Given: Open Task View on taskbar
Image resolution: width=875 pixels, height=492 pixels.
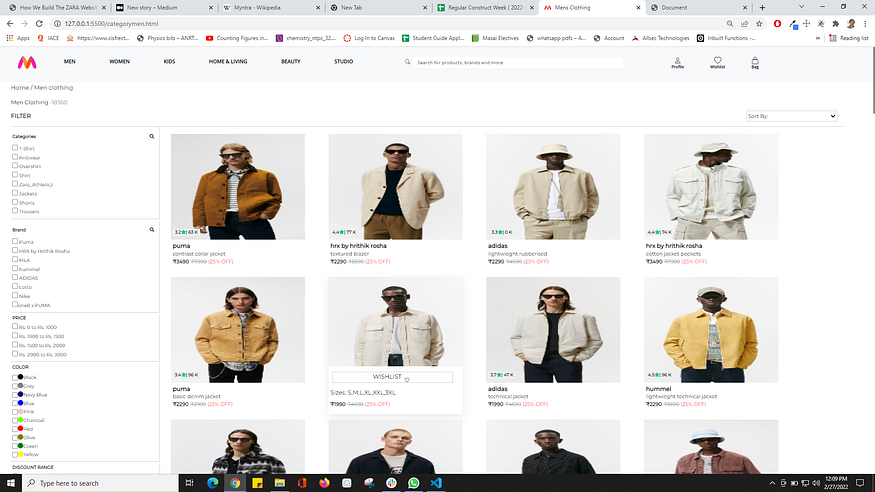Looking at the screenshot, I should [x=189, y=483].
